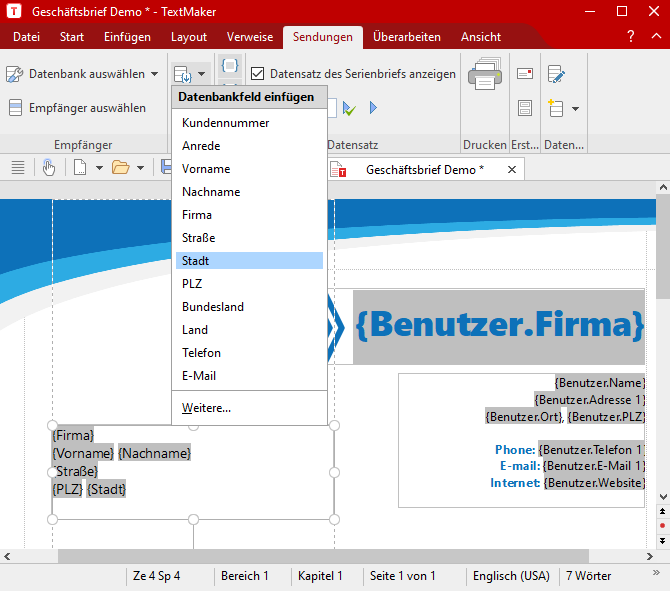Expand the open folder dropdown arrow
The height and width of the screenshot is (591, 670).
140,168
